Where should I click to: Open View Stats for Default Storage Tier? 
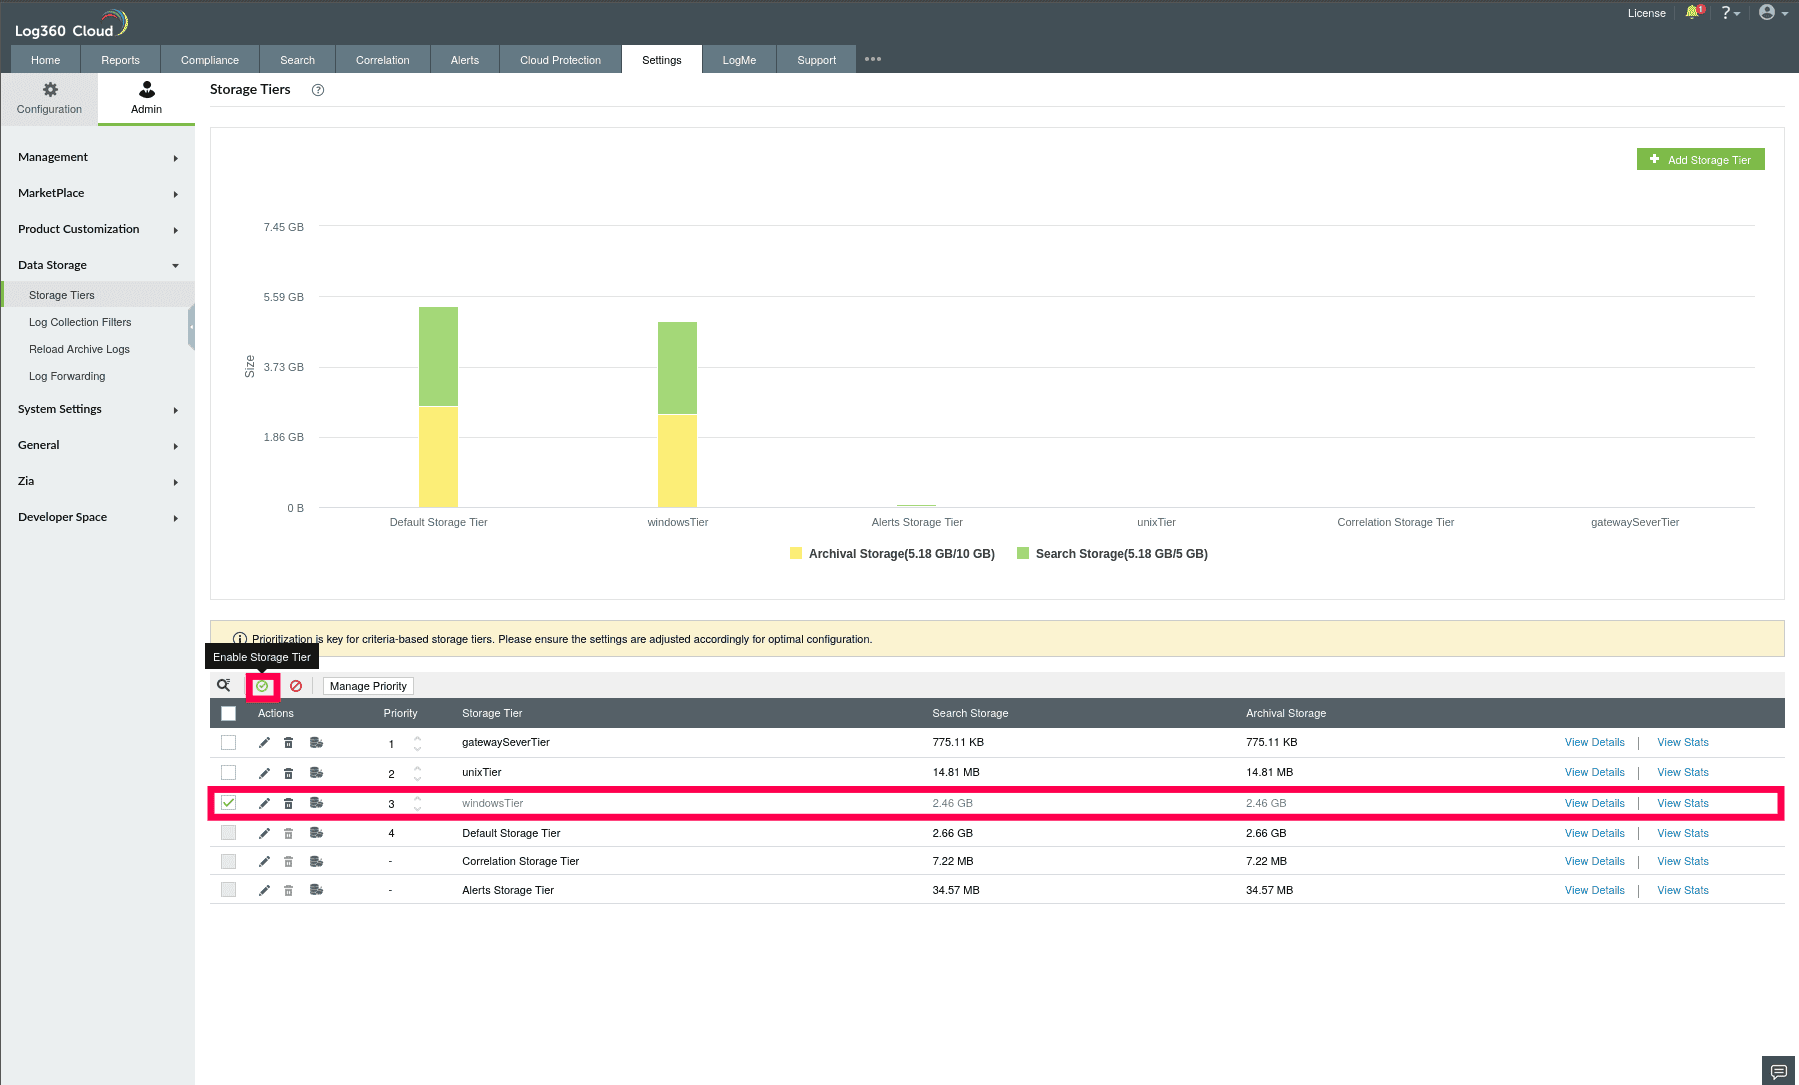point(1682,833)
